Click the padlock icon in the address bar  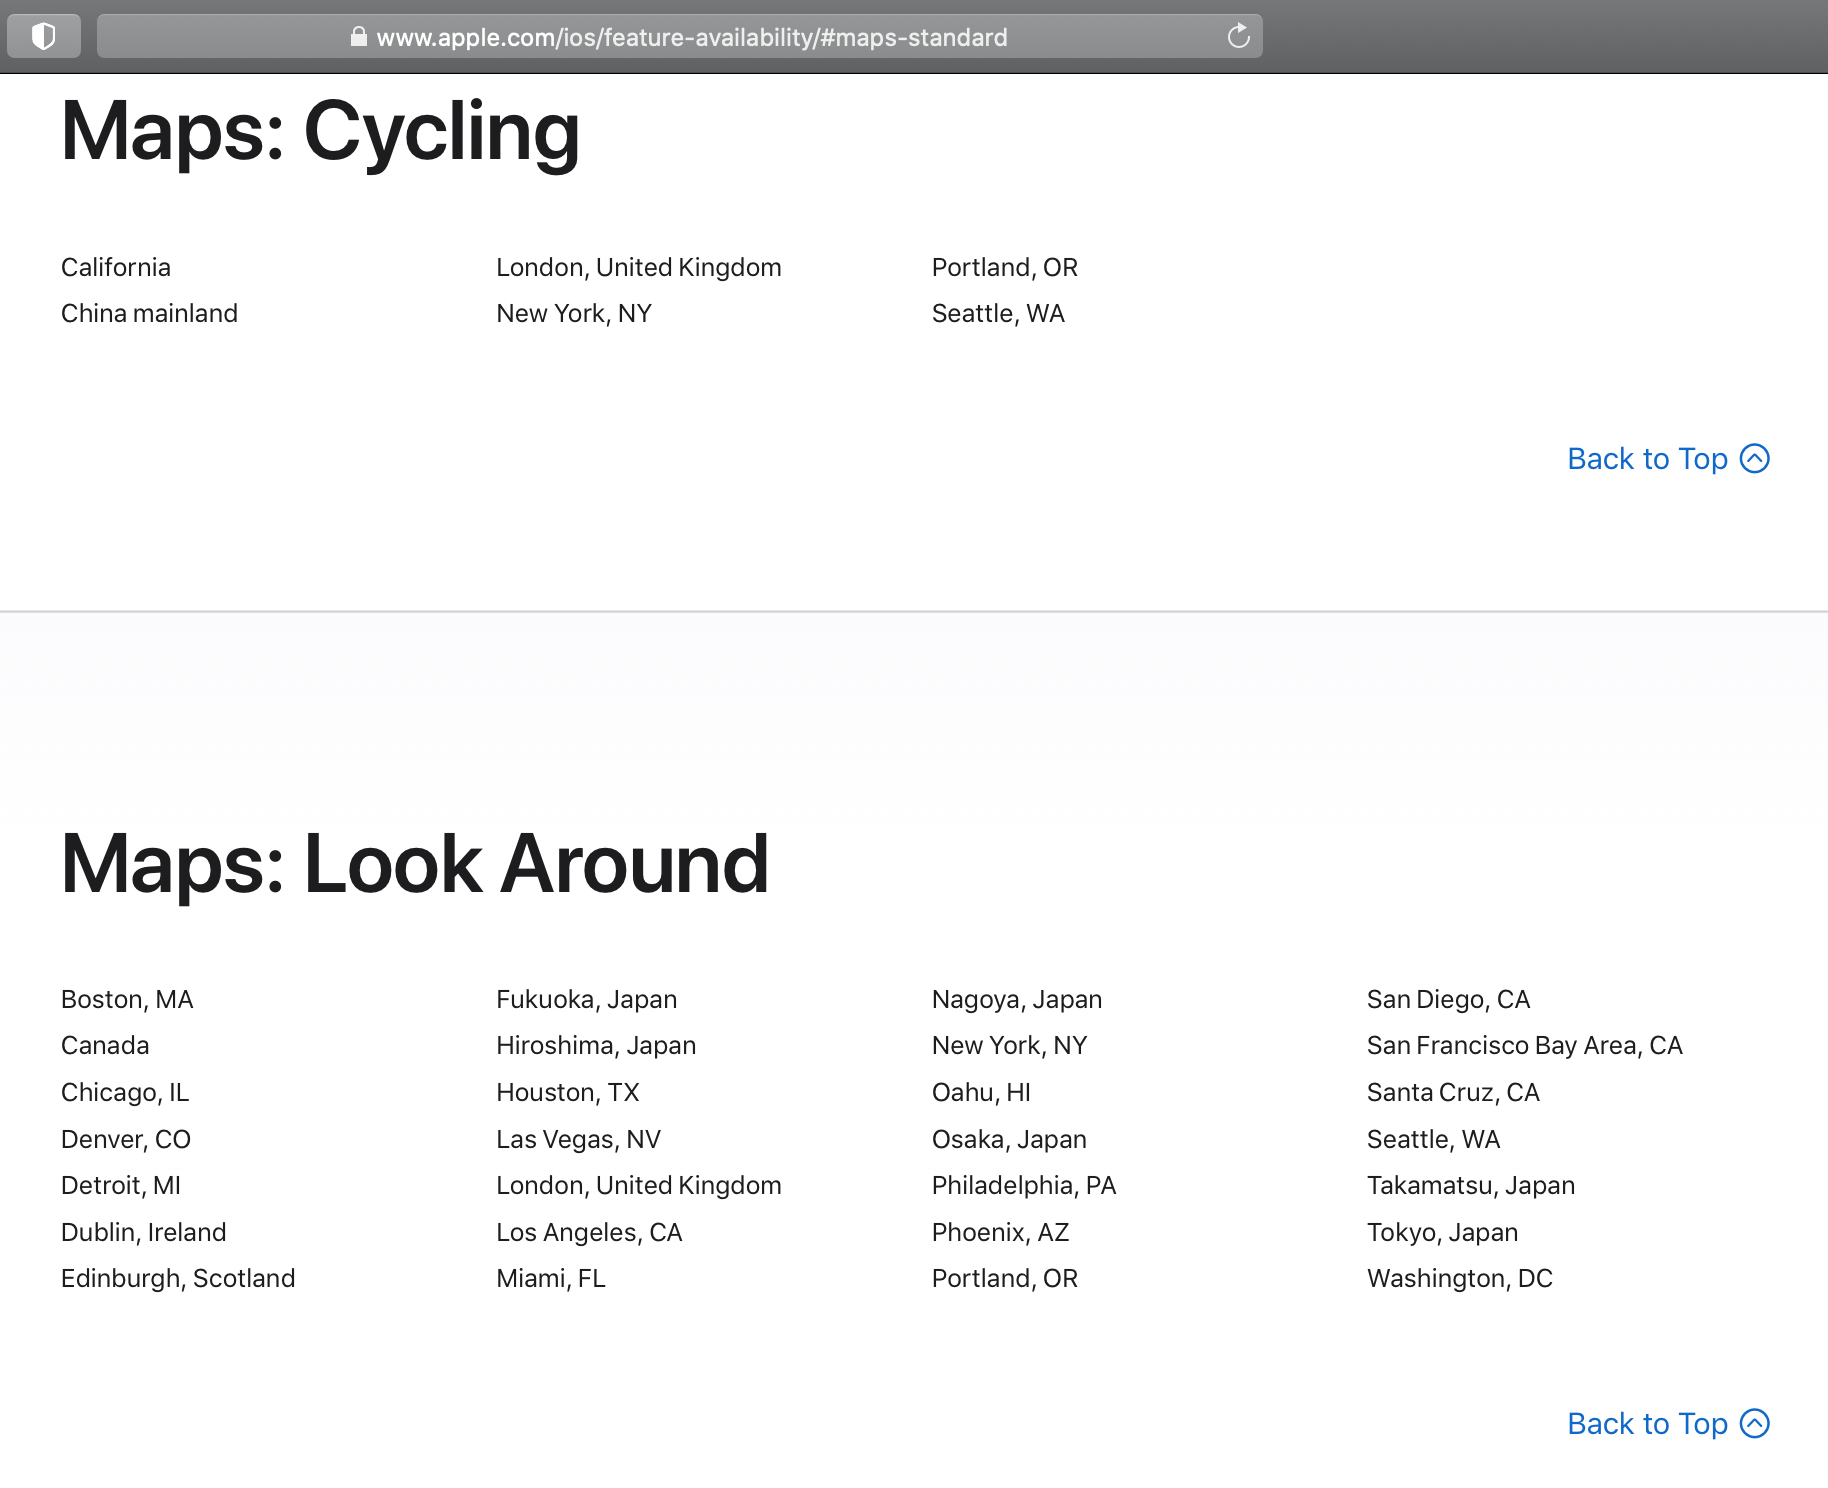pos(358,37)
